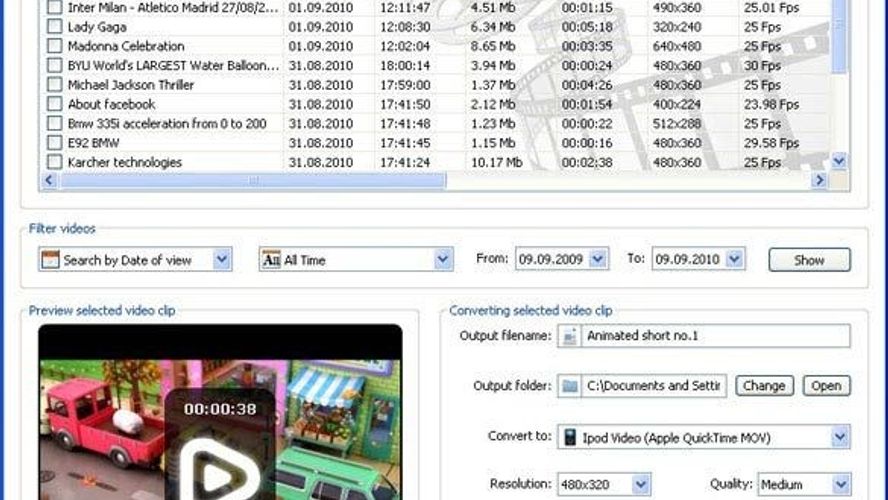The width and height of the screenshot is (888, 500).
Task: Select the 'Lady Gaga' video title
Action: 97,27
